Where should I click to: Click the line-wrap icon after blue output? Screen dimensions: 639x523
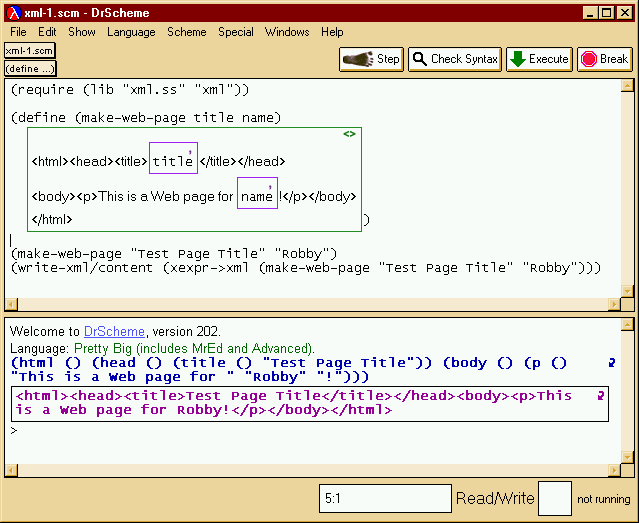612,363
